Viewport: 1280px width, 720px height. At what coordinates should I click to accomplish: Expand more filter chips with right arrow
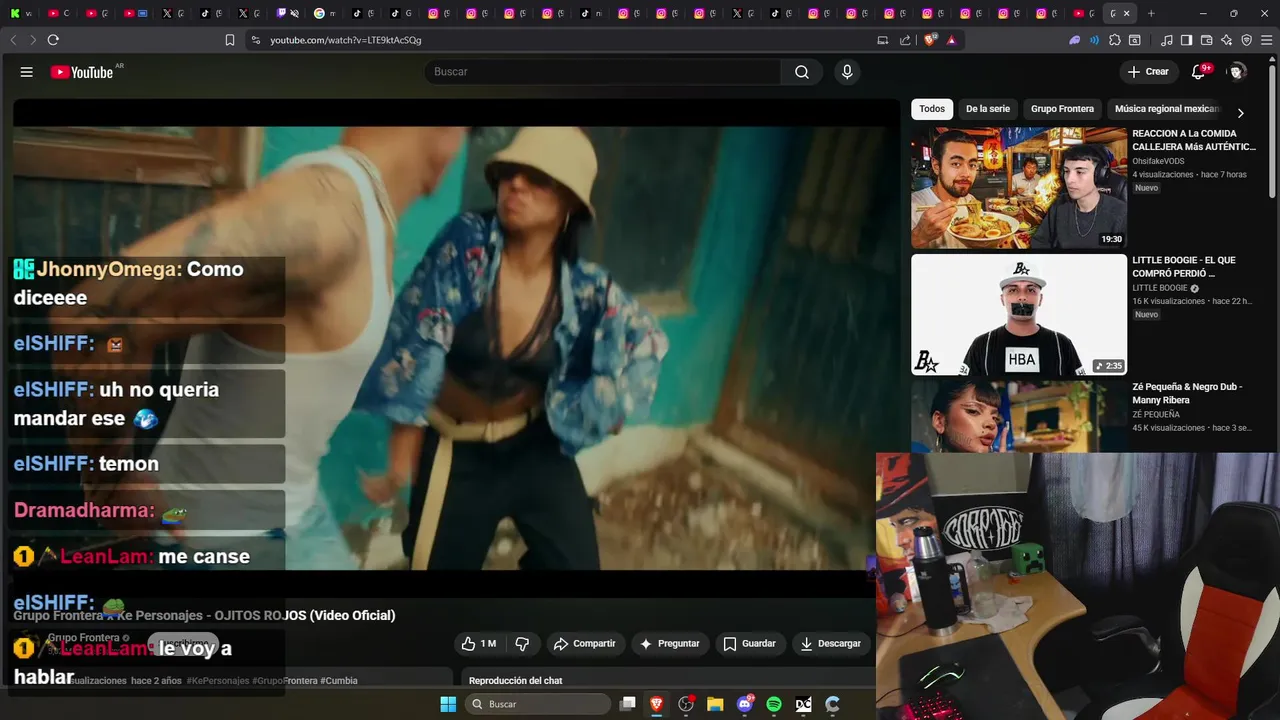coord(1240,113)
